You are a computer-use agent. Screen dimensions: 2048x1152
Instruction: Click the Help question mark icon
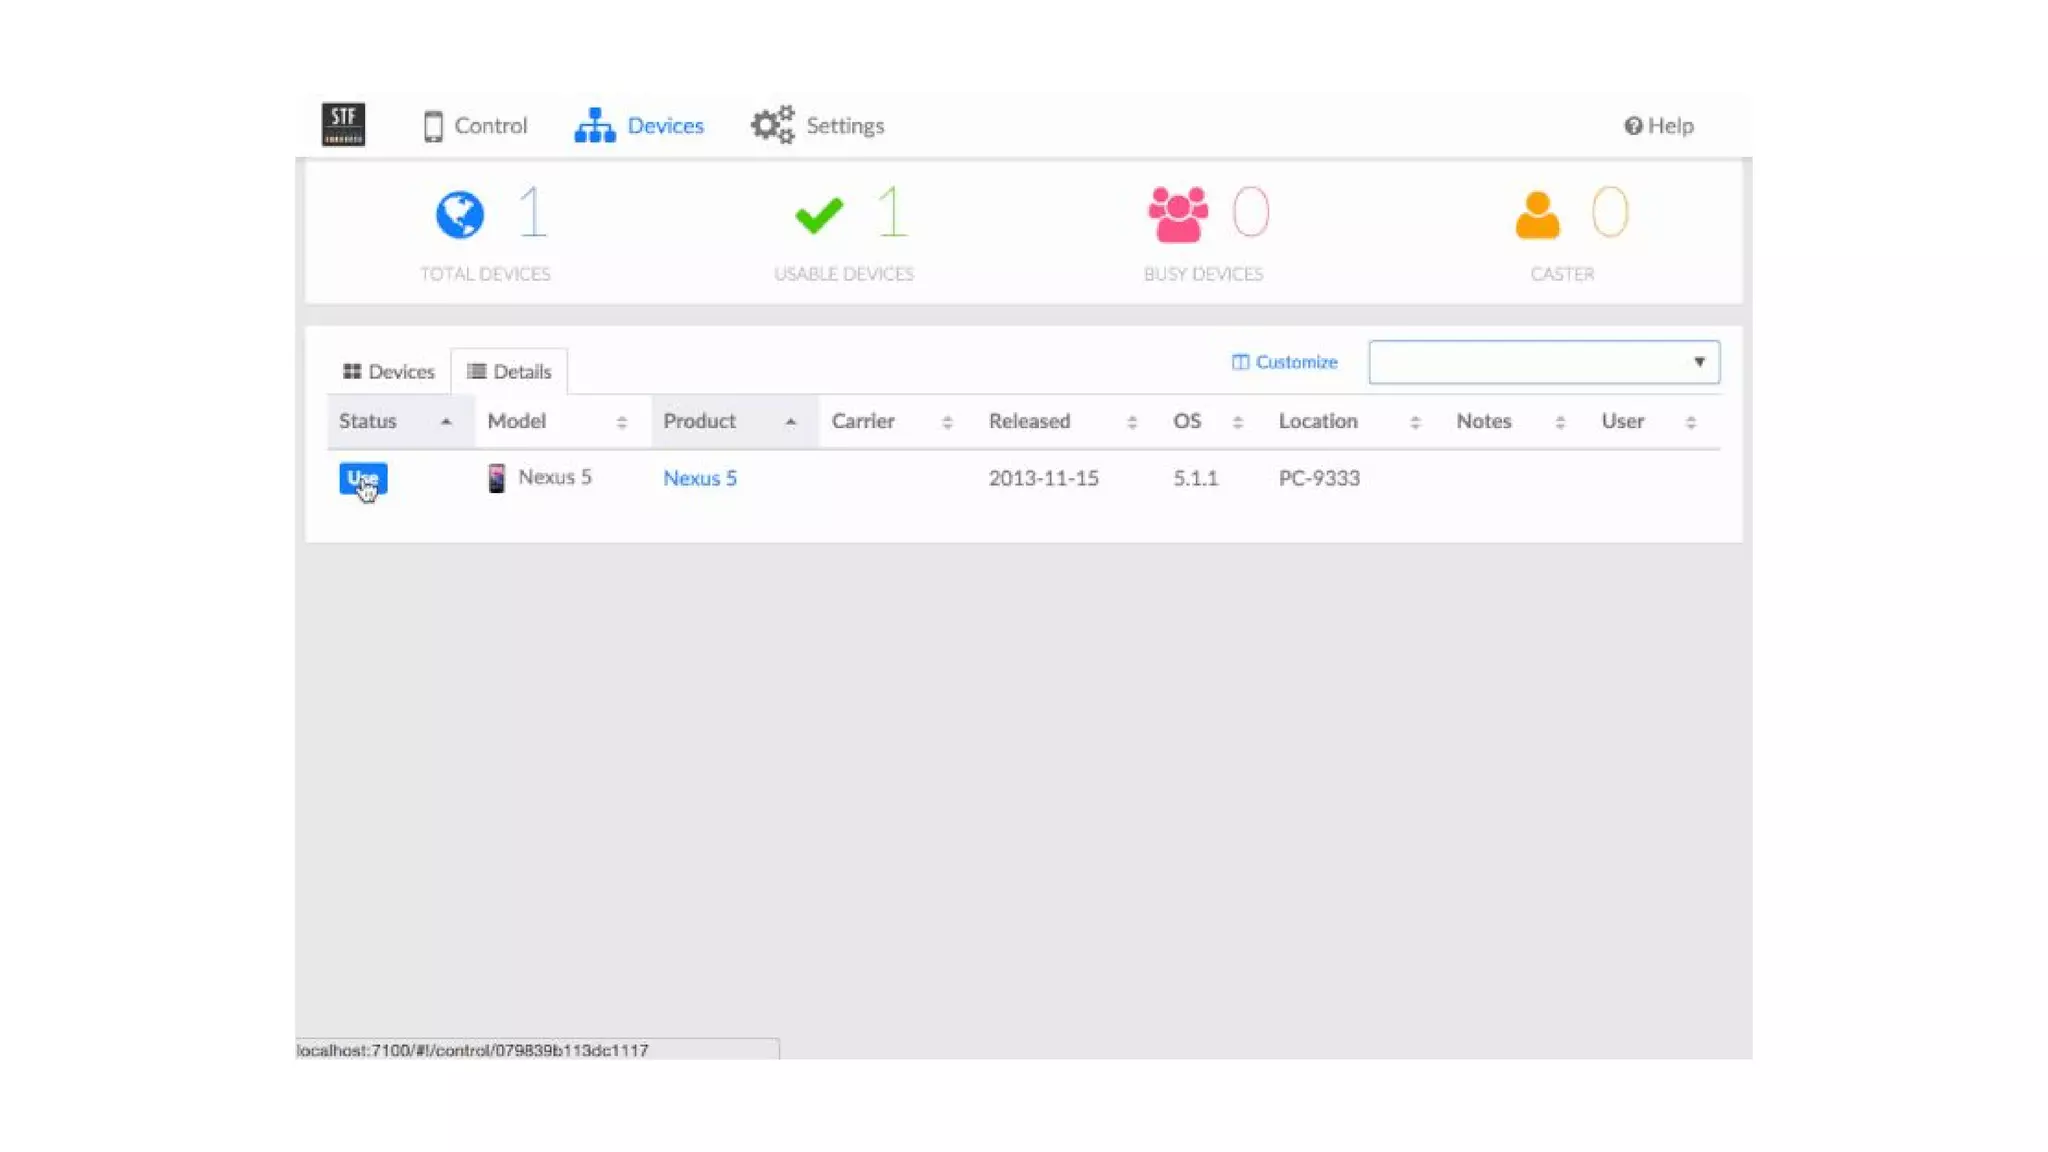pyautogui.click(x=1632, y=126)
